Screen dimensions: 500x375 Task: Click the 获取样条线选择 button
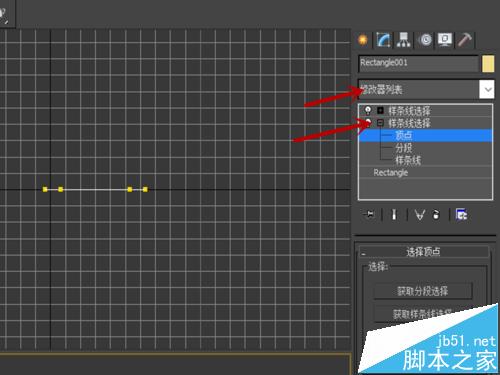423,314
